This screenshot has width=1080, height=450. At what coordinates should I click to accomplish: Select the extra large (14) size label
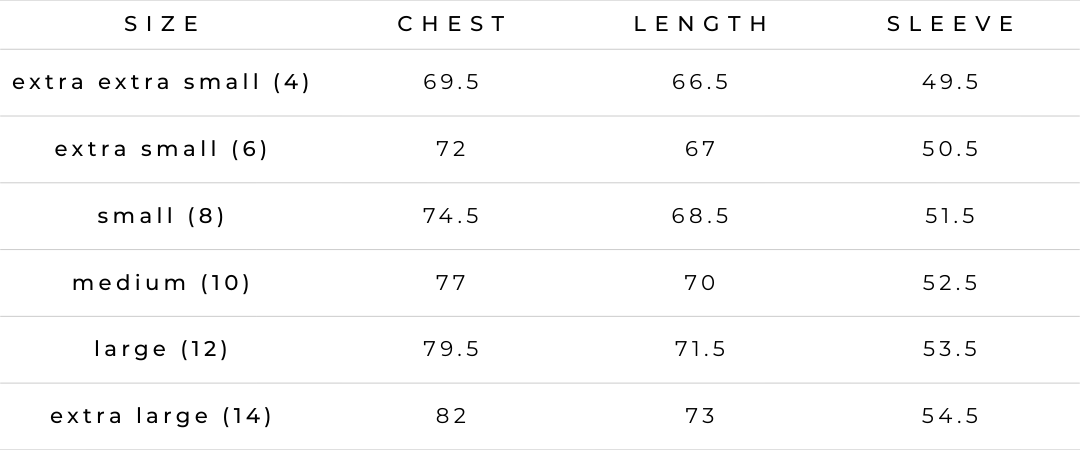[161, 416]
